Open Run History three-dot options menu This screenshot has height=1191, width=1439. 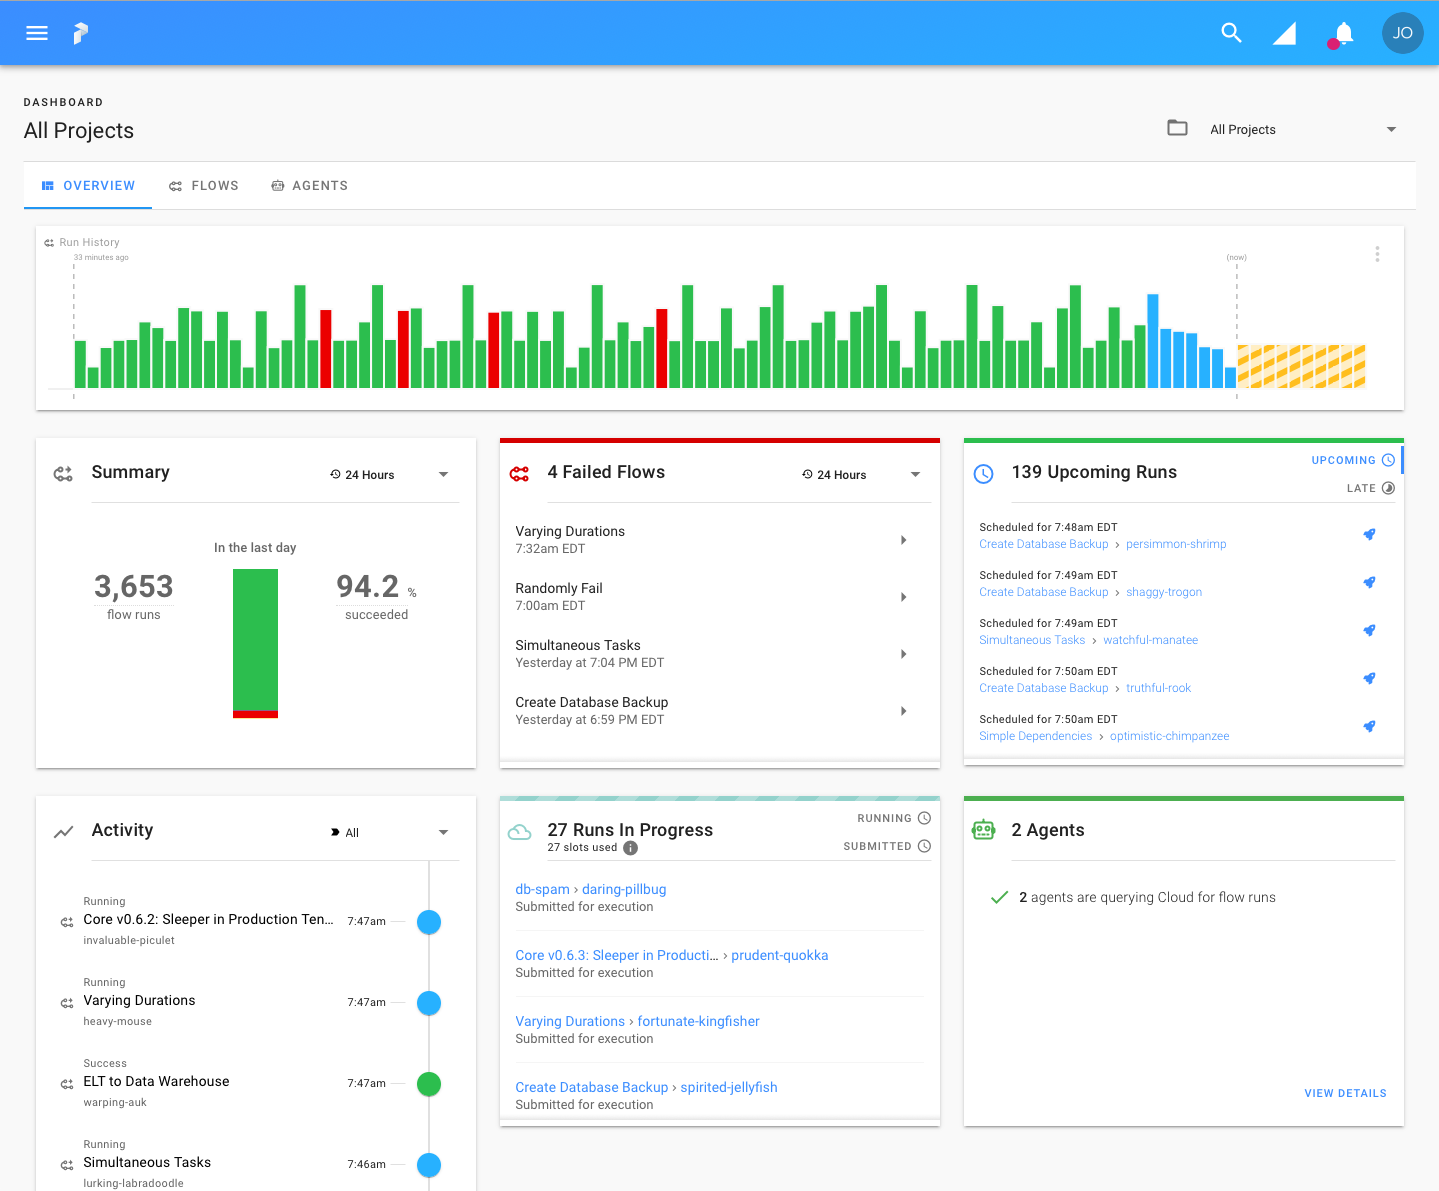[1377, 254]
